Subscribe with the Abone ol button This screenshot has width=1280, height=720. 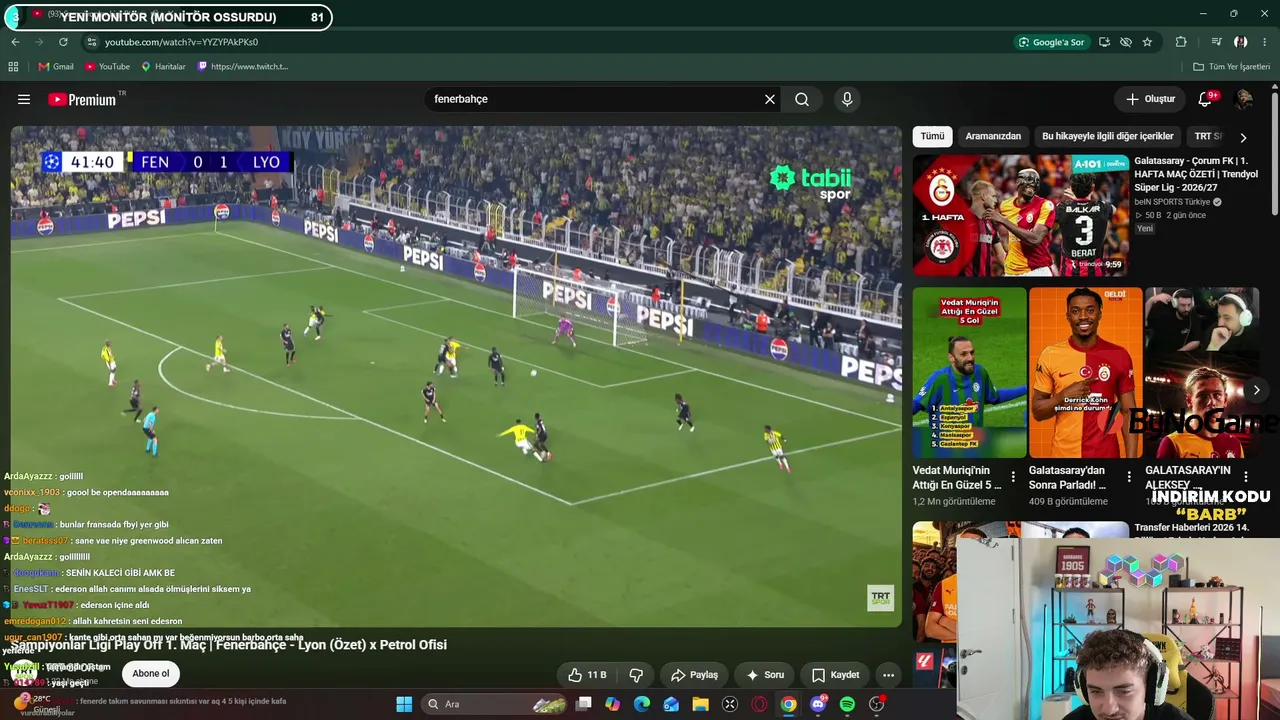[x=151, y=673]
